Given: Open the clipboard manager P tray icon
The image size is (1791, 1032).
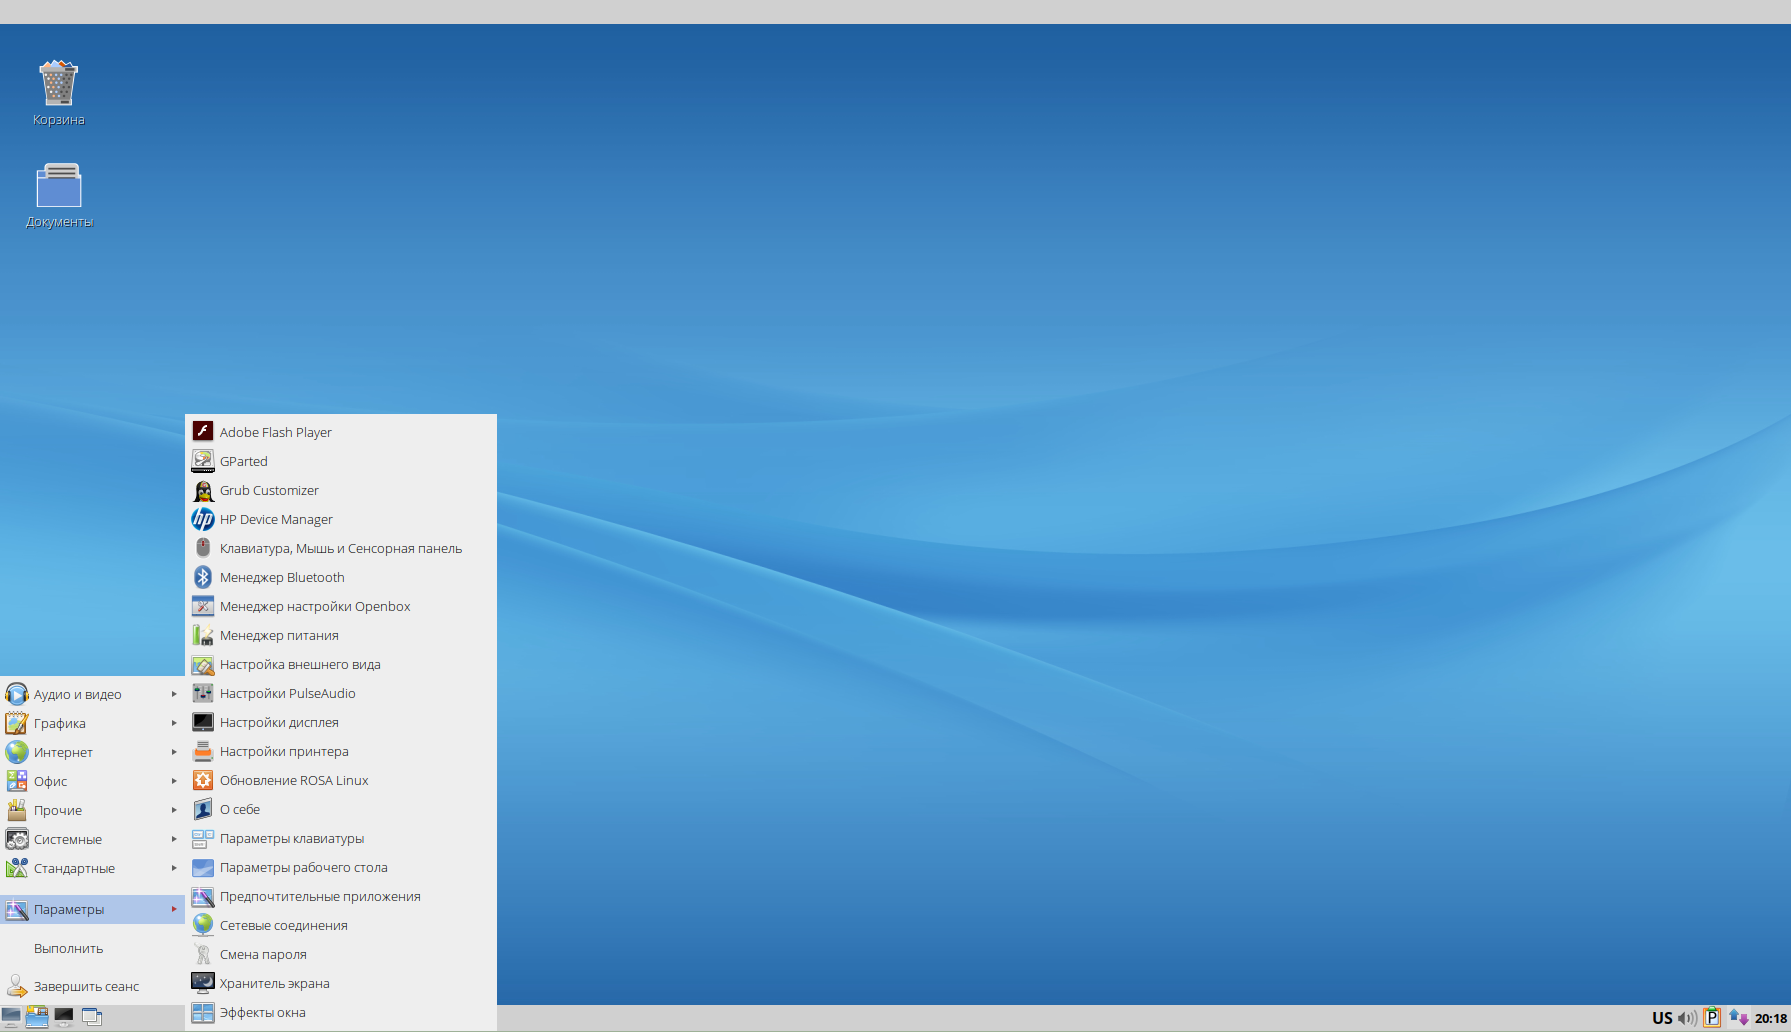Looking at the screenshot, I should click(x=1712, y=1018).
